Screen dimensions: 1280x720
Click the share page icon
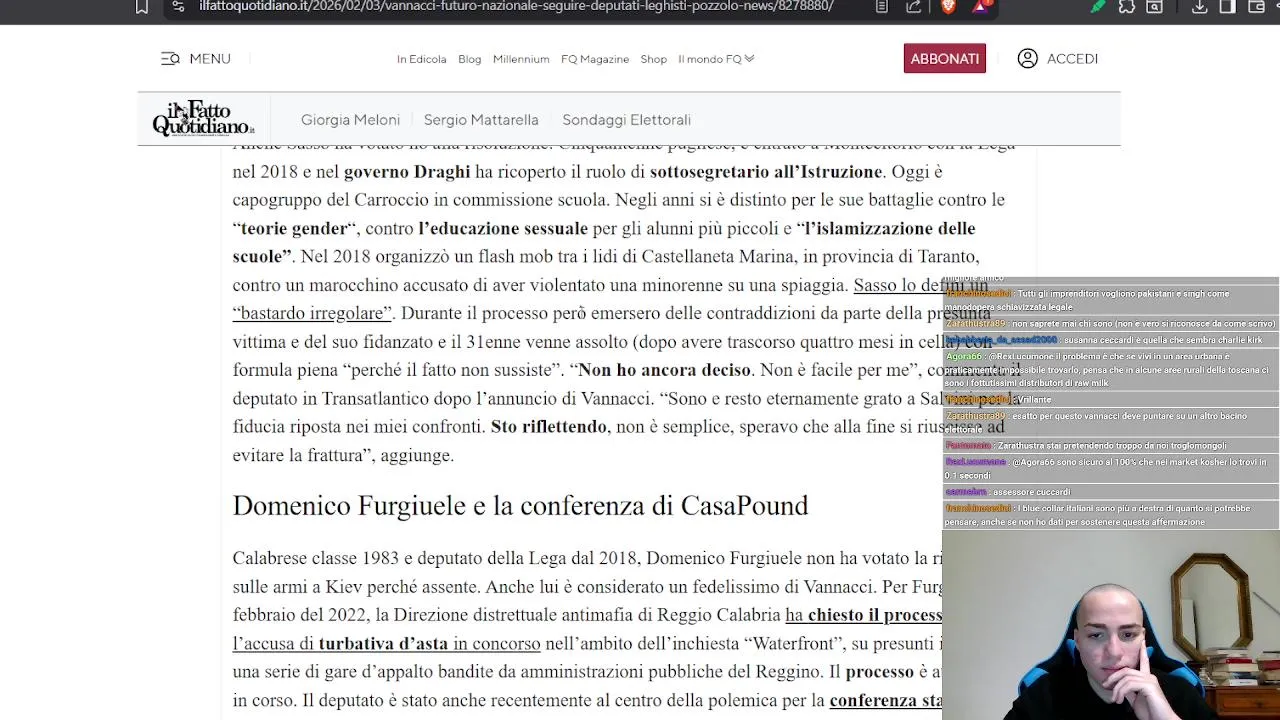coord(913,6)
